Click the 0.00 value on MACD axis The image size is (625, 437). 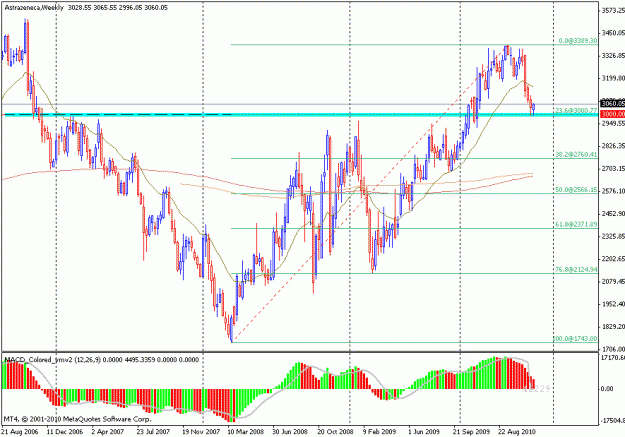click(607, 388)
